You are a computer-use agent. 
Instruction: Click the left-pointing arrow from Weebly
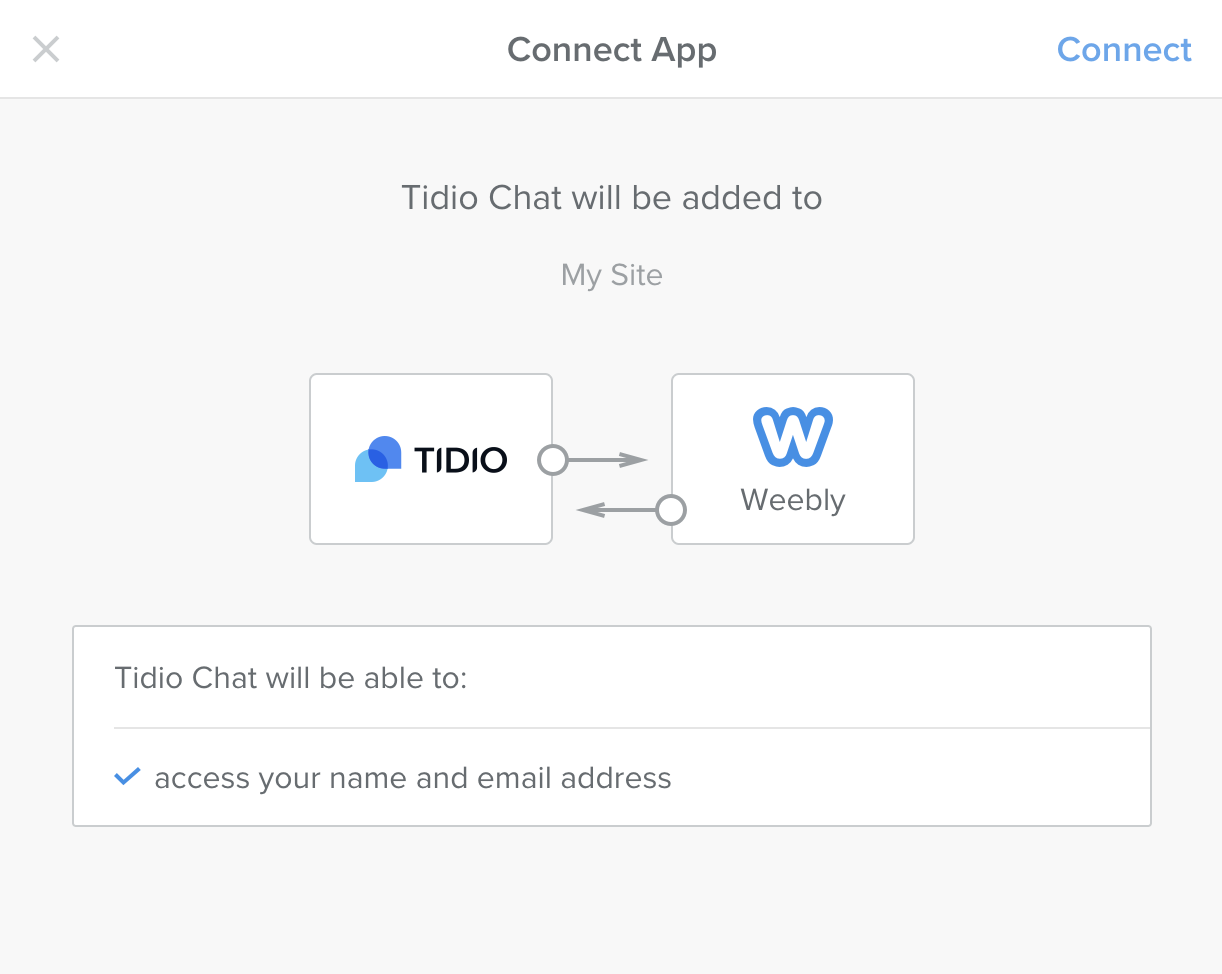pos(616,510)
